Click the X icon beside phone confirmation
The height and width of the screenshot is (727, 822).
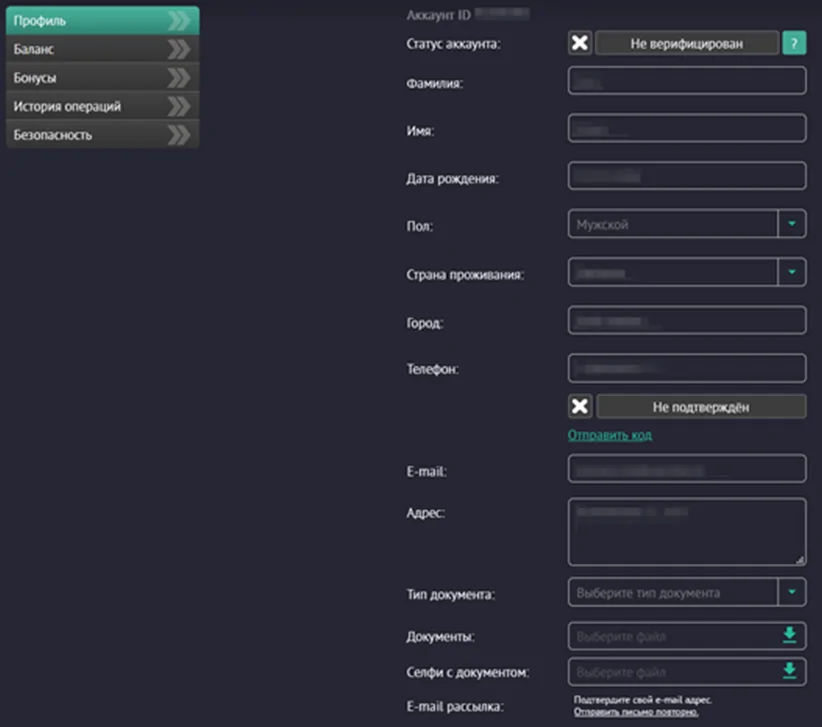click(580, 407)
